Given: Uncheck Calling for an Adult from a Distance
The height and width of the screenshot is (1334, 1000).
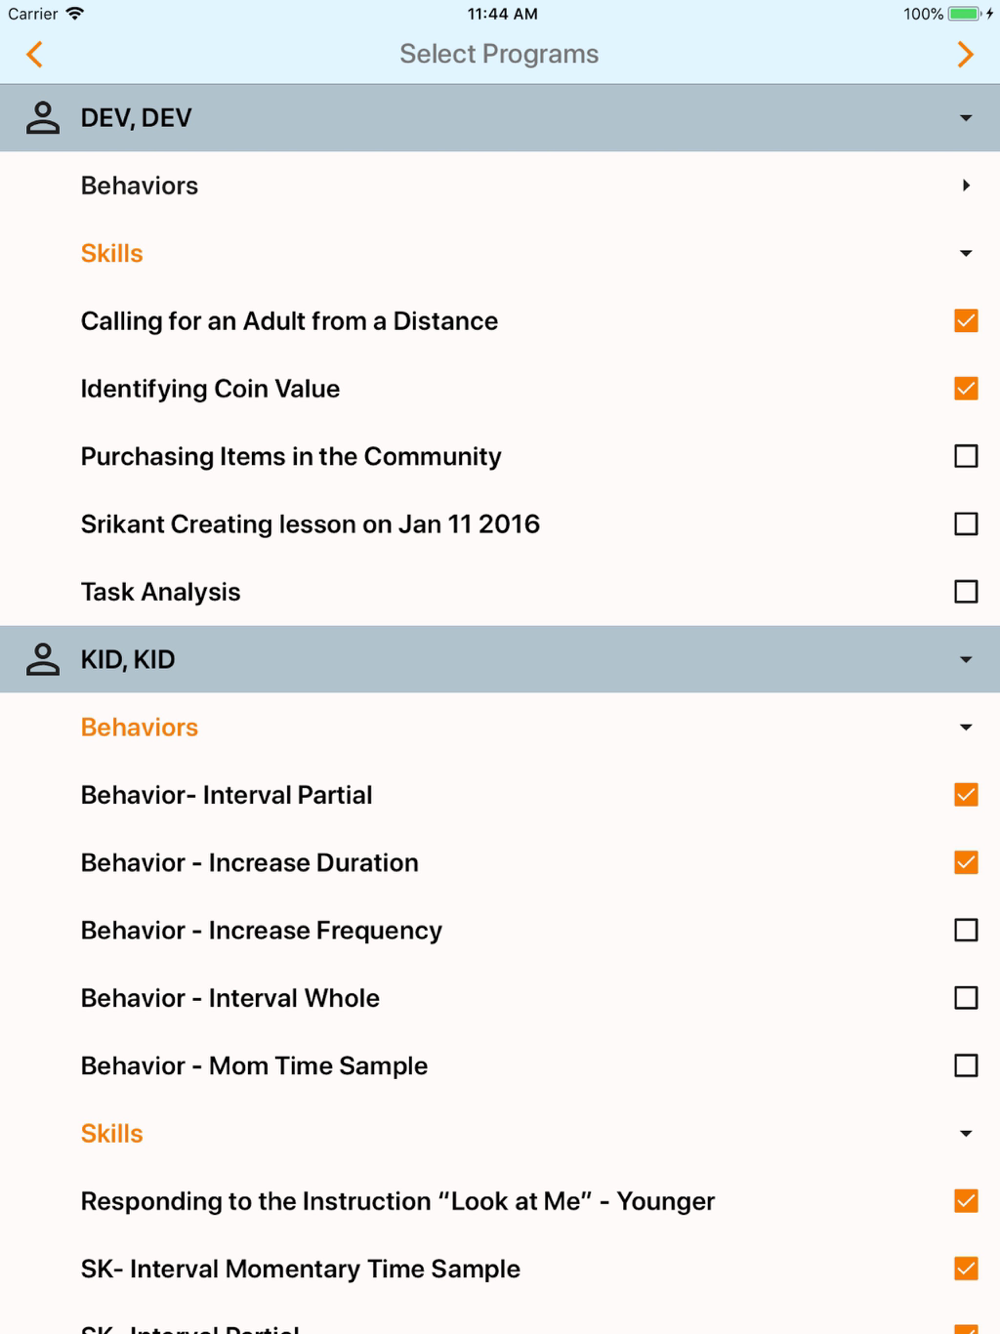Looking at the screenshot, I should point(965,321).
